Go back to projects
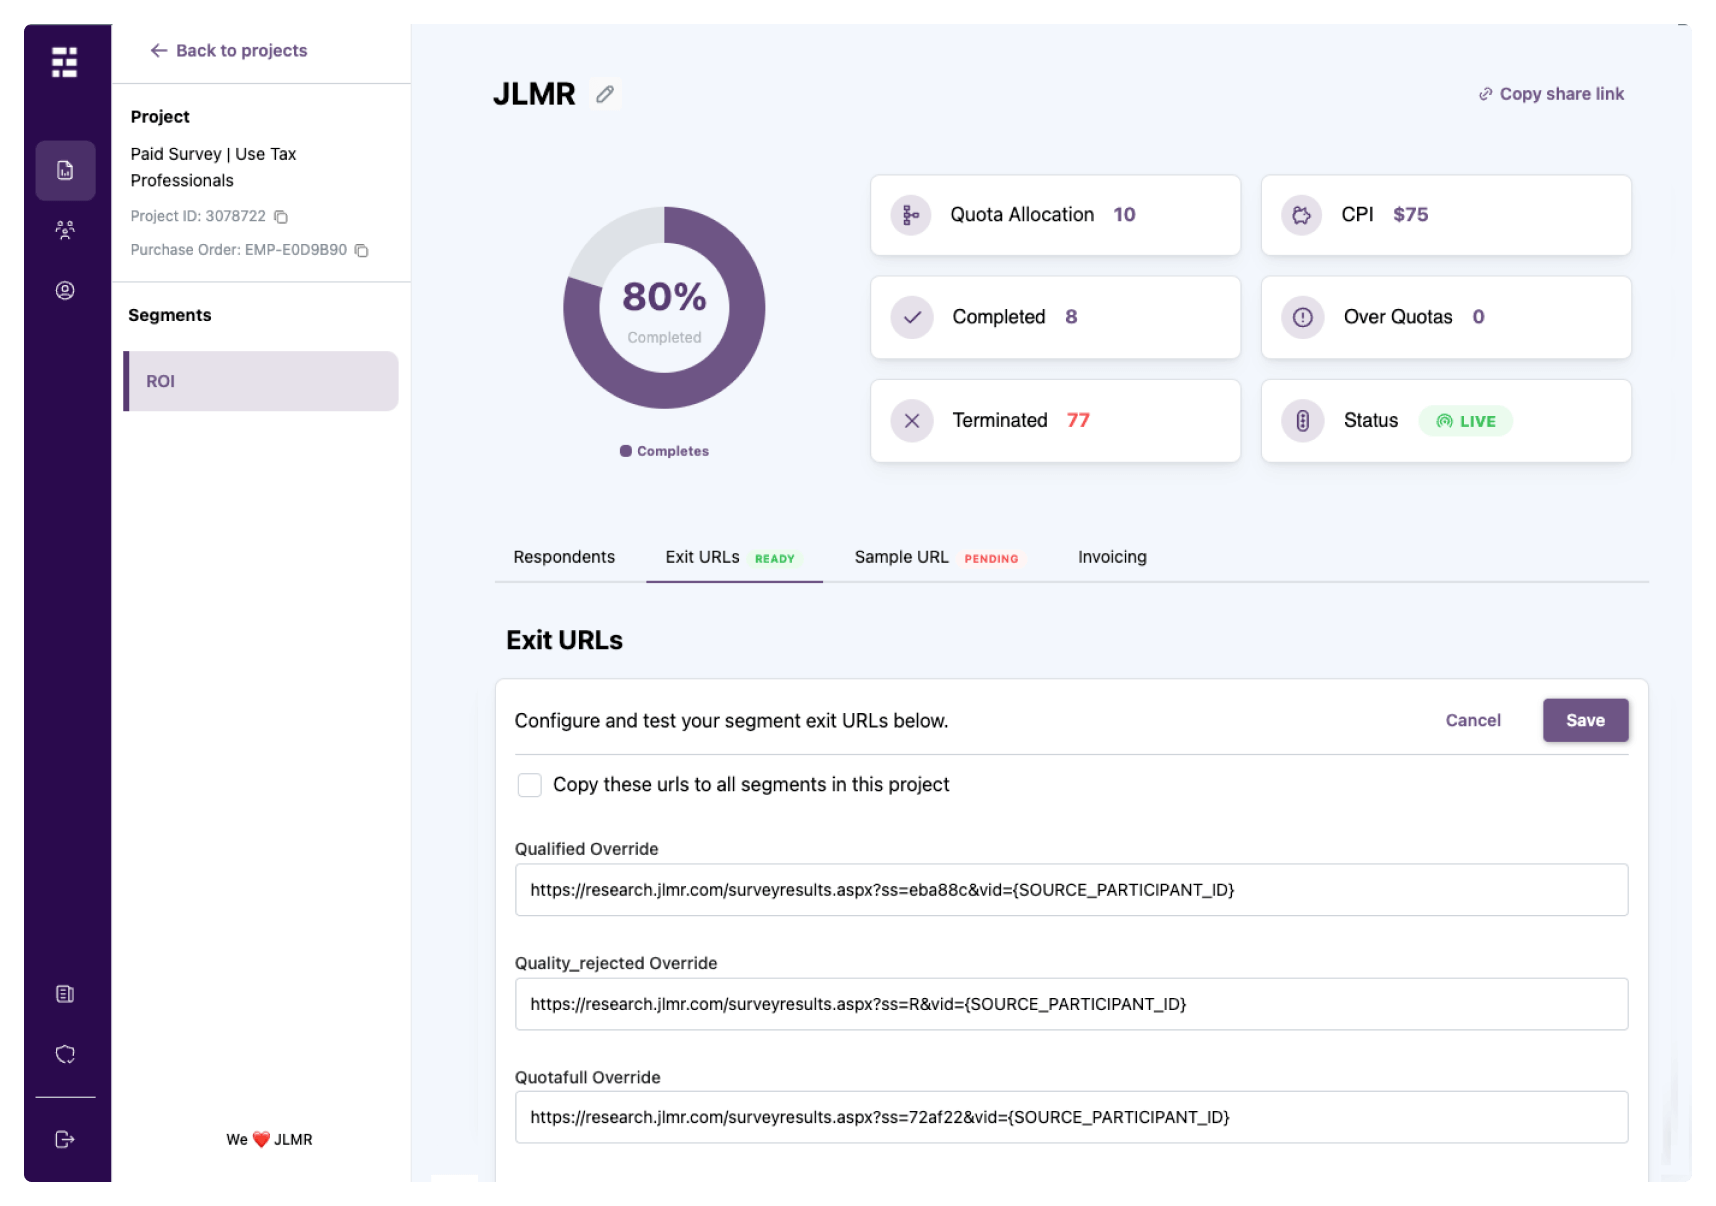 point(229,51)
